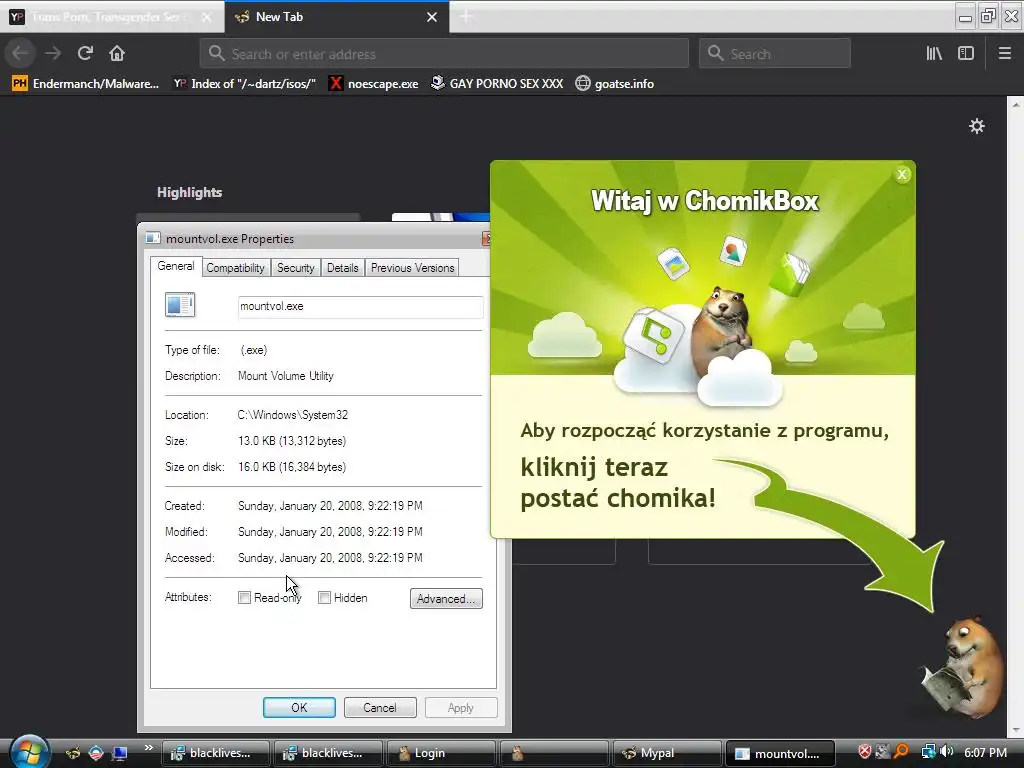This screenshot has width=1024, height=768.
Task: Open the browser home page
Action: point(117,54)
